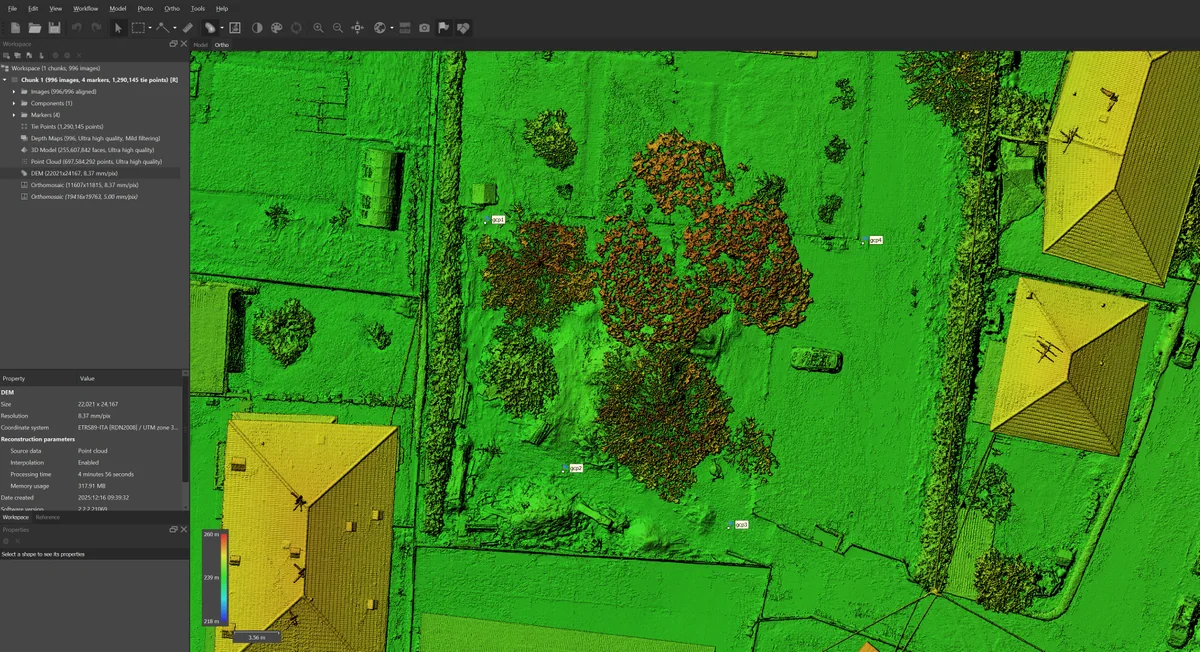Screen dimensions: 1200x652
Task: Click the circular update refresh icon
Action: [x=296, y=28]
